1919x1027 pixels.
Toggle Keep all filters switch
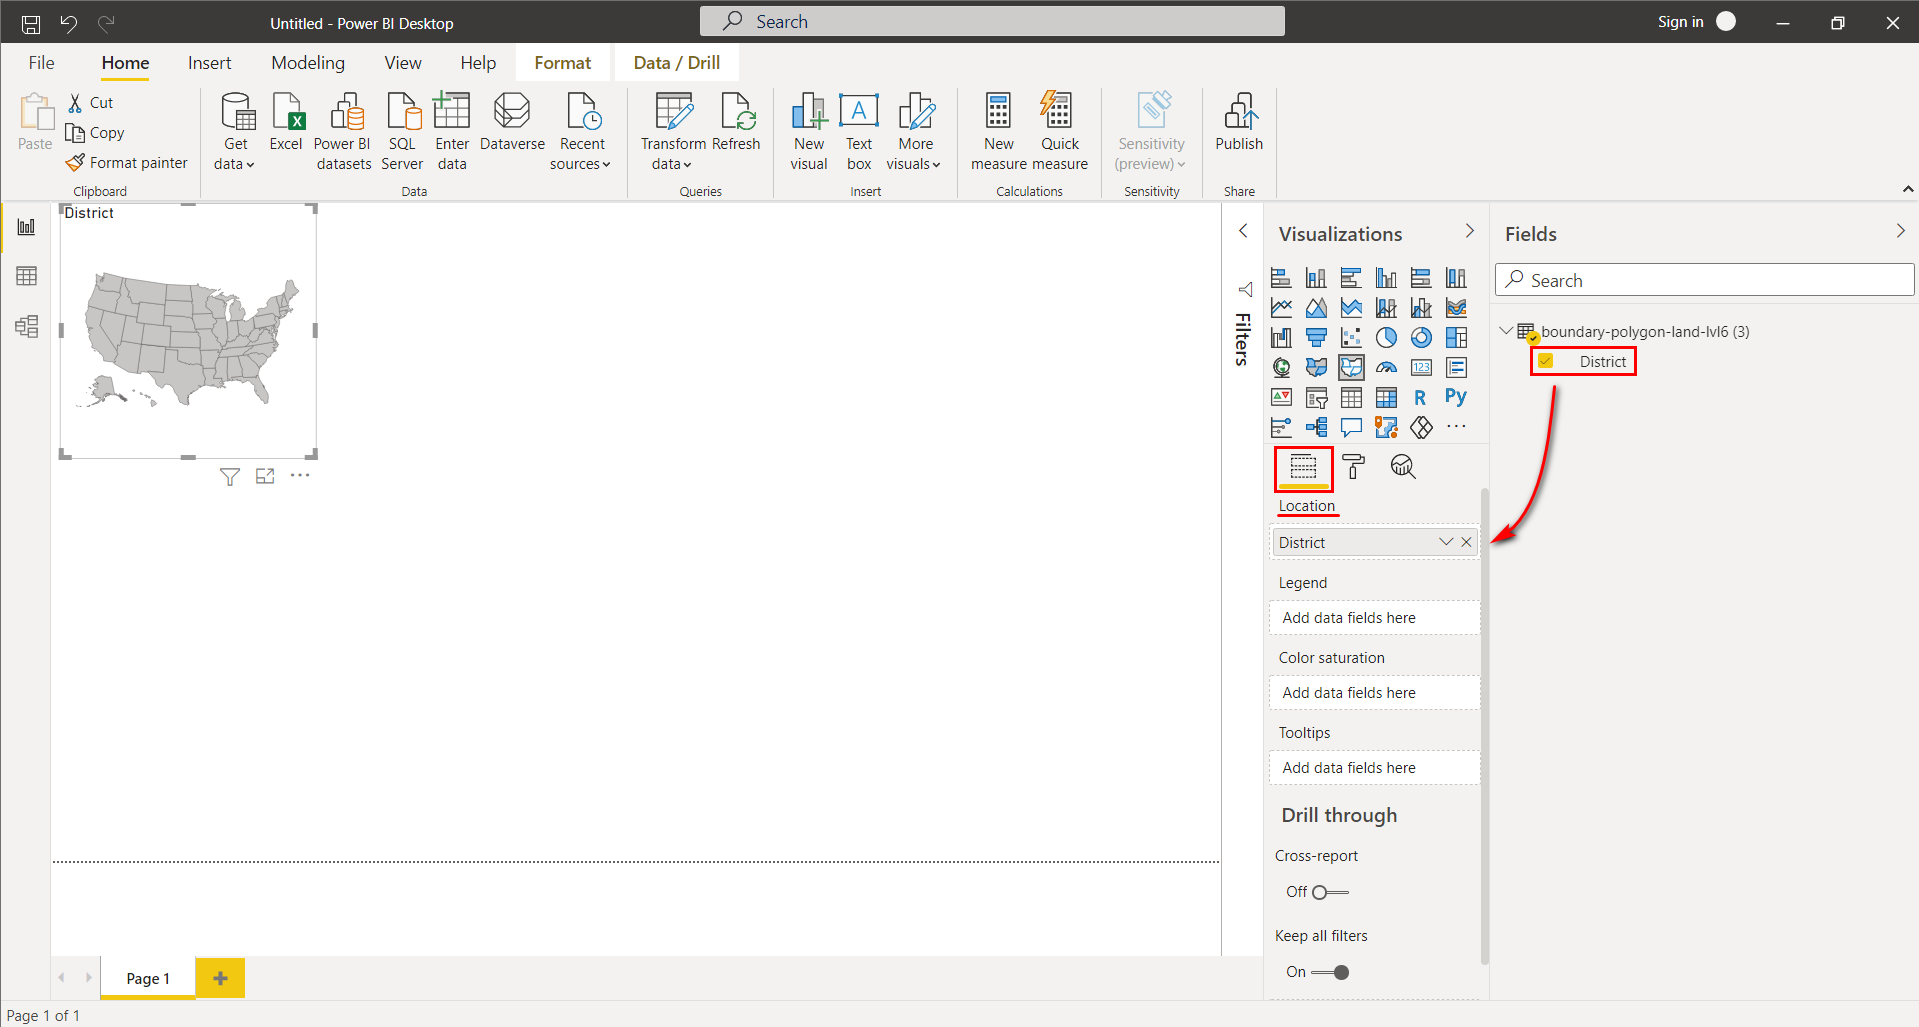[x=1330, y=972]
